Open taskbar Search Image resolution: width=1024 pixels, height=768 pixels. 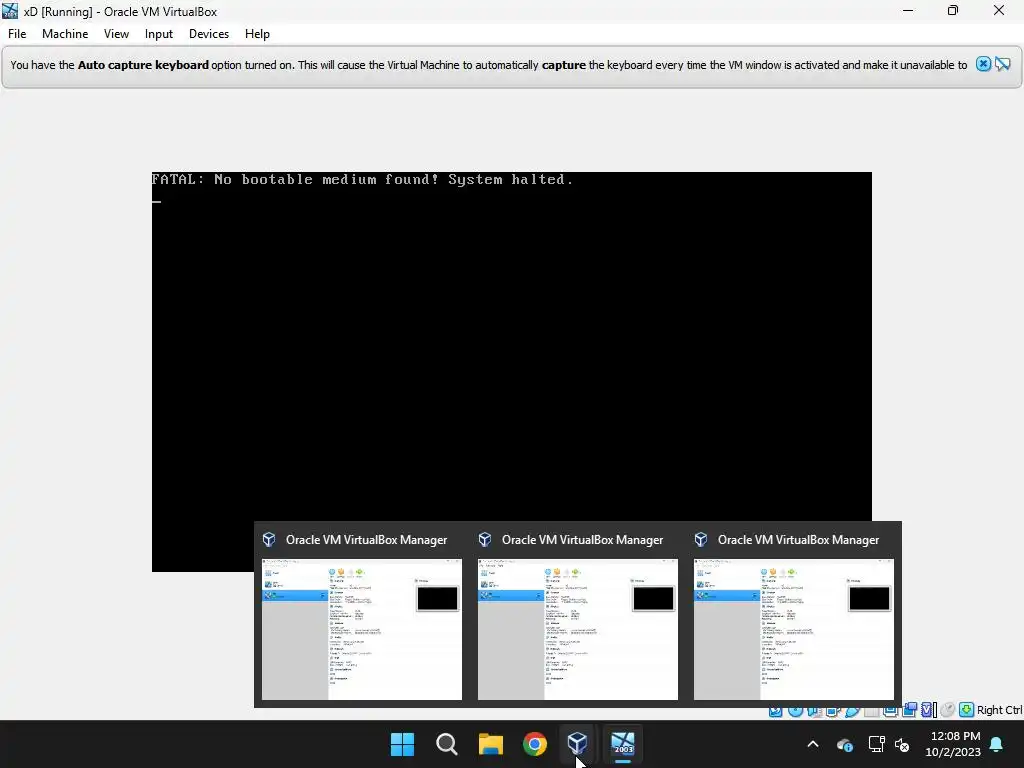447,744
